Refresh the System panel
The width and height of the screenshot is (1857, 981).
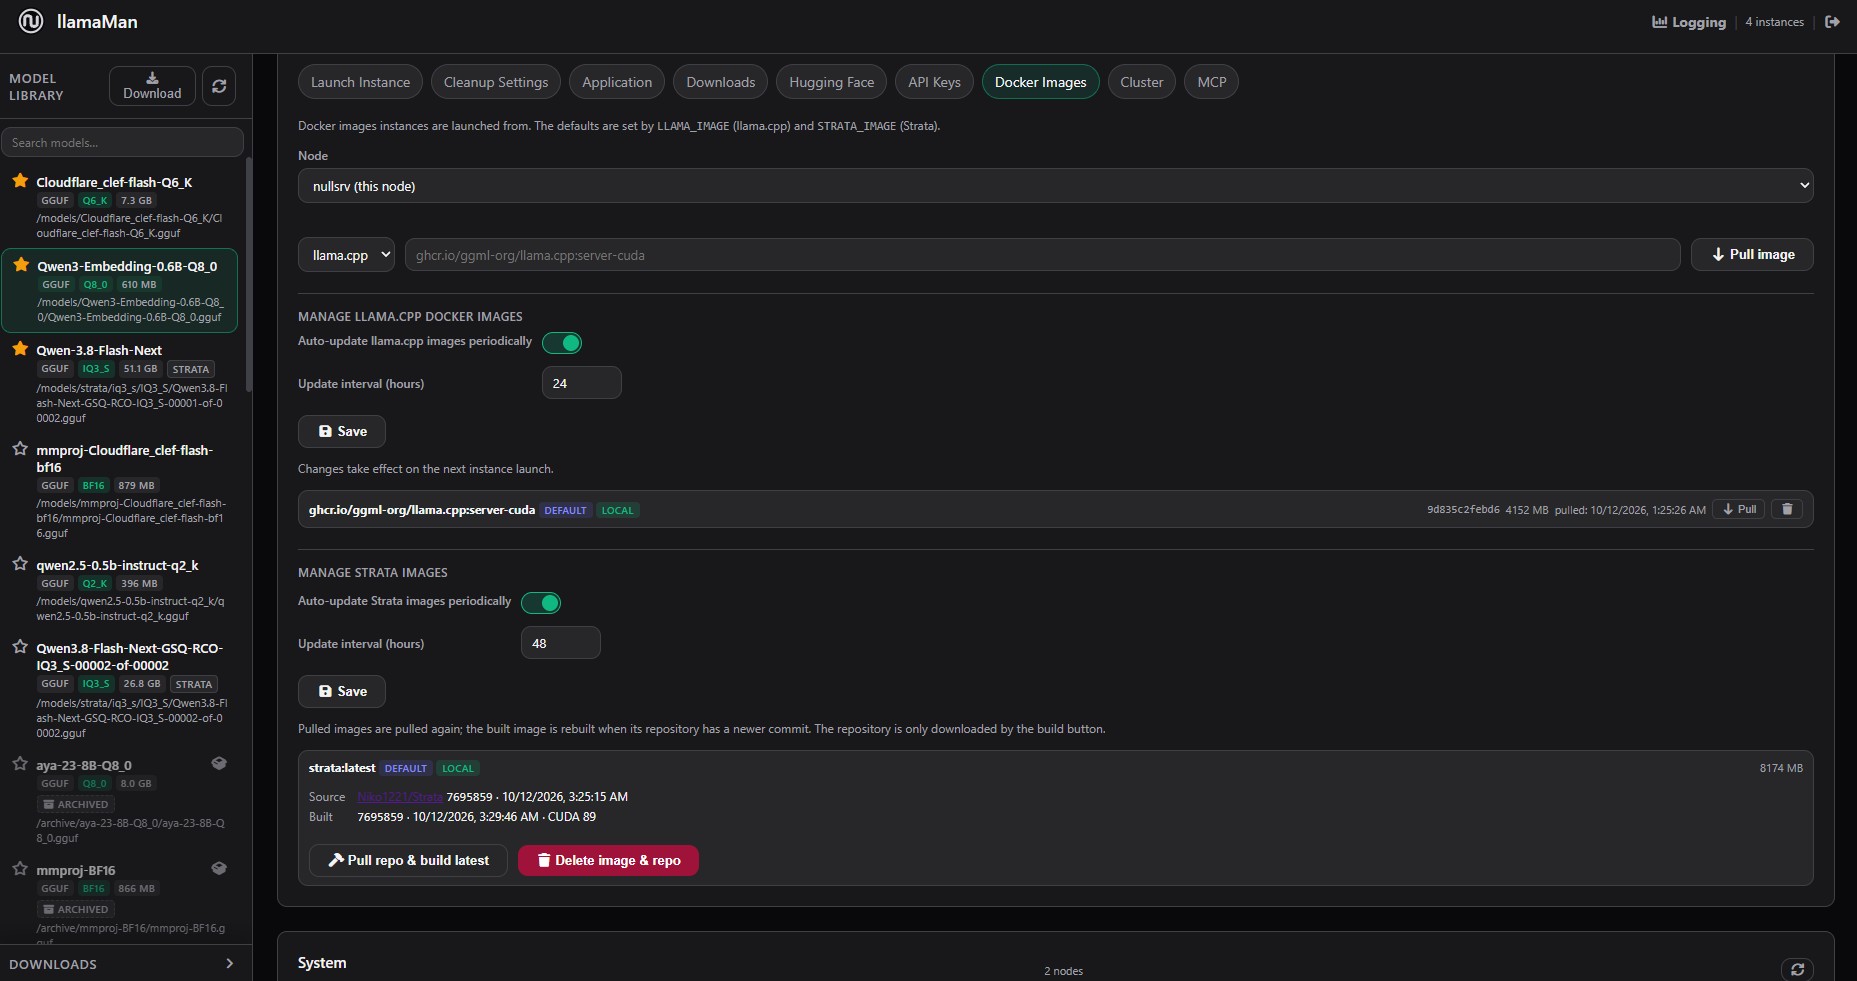pyautogui.click(x=1797, y=969)
